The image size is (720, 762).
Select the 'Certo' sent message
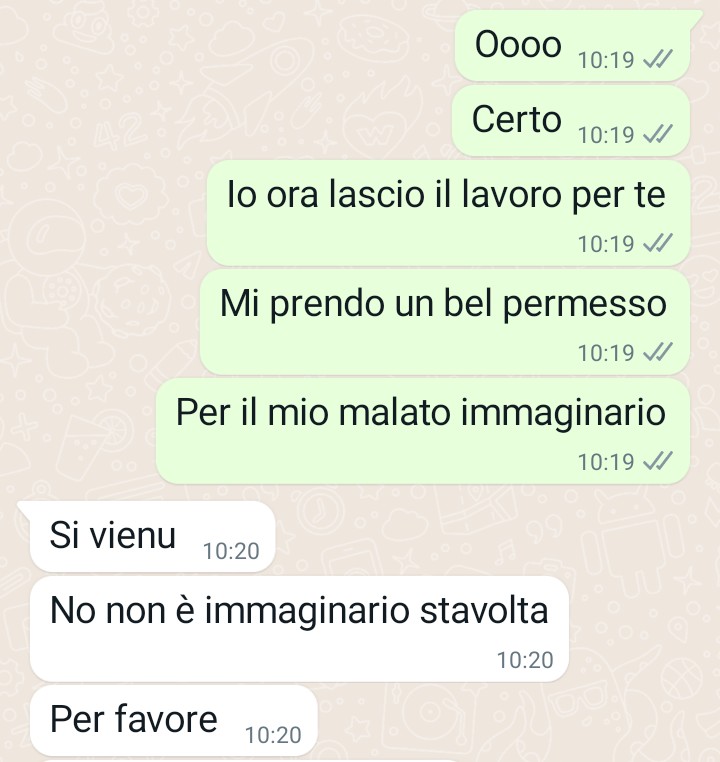coord(571,121)
